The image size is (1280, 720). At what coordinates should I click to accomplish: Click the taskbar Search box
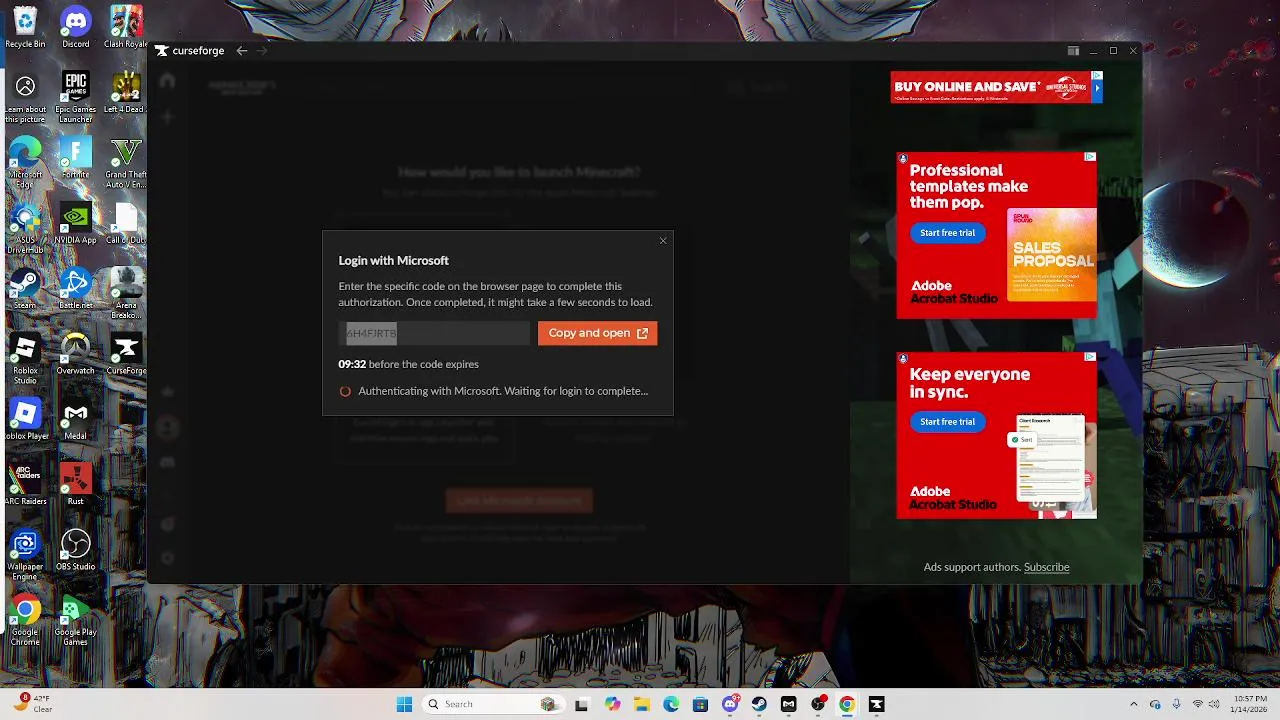(x=492, y=704)
